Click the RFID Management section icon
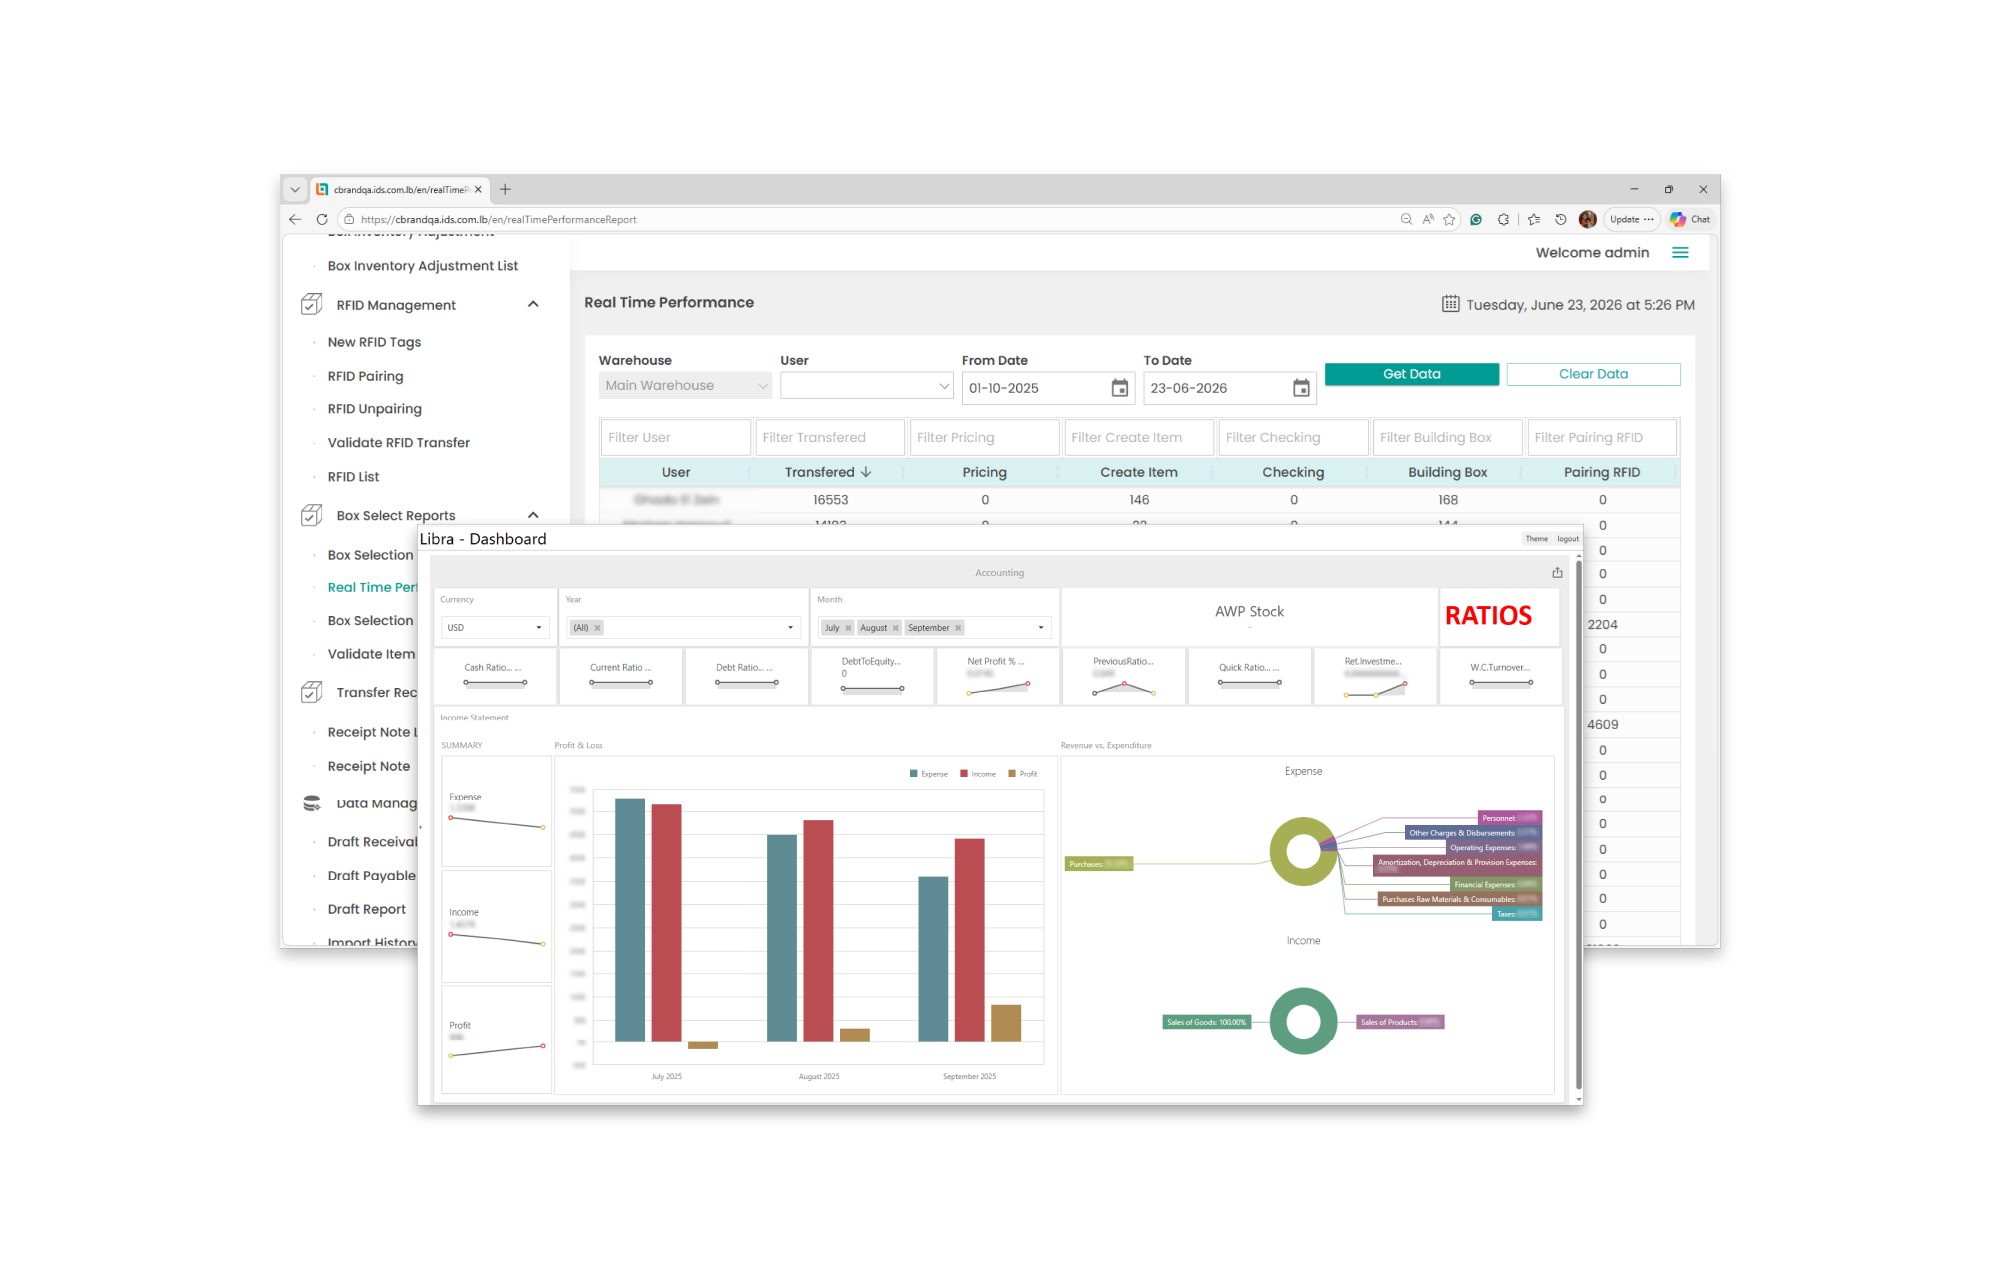Viewport: 2001px width, 1281px height. [x=312, y=304]
